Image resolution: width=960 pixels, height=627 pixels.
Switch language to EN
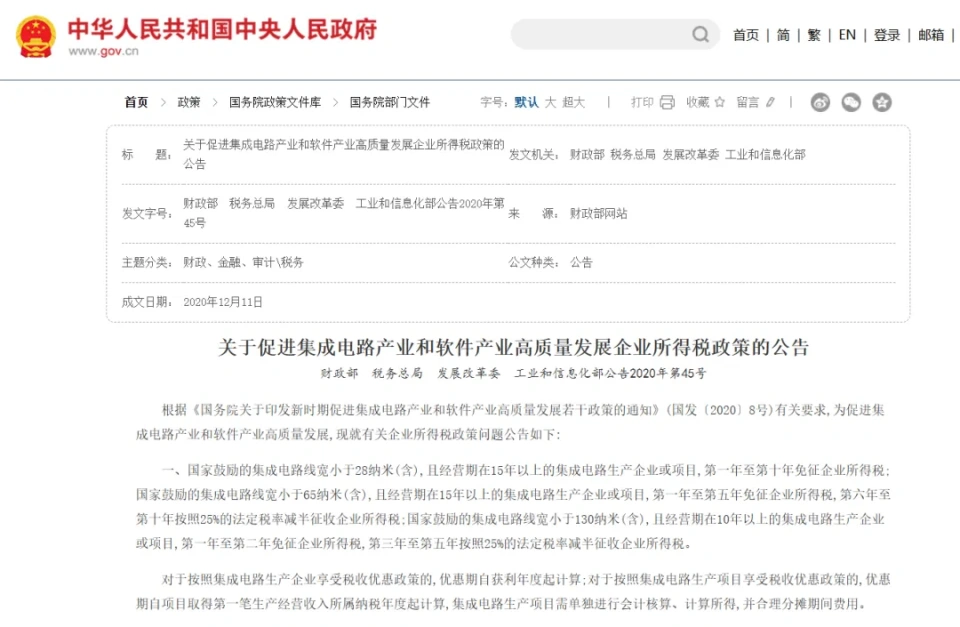click(x=847, y=35)
